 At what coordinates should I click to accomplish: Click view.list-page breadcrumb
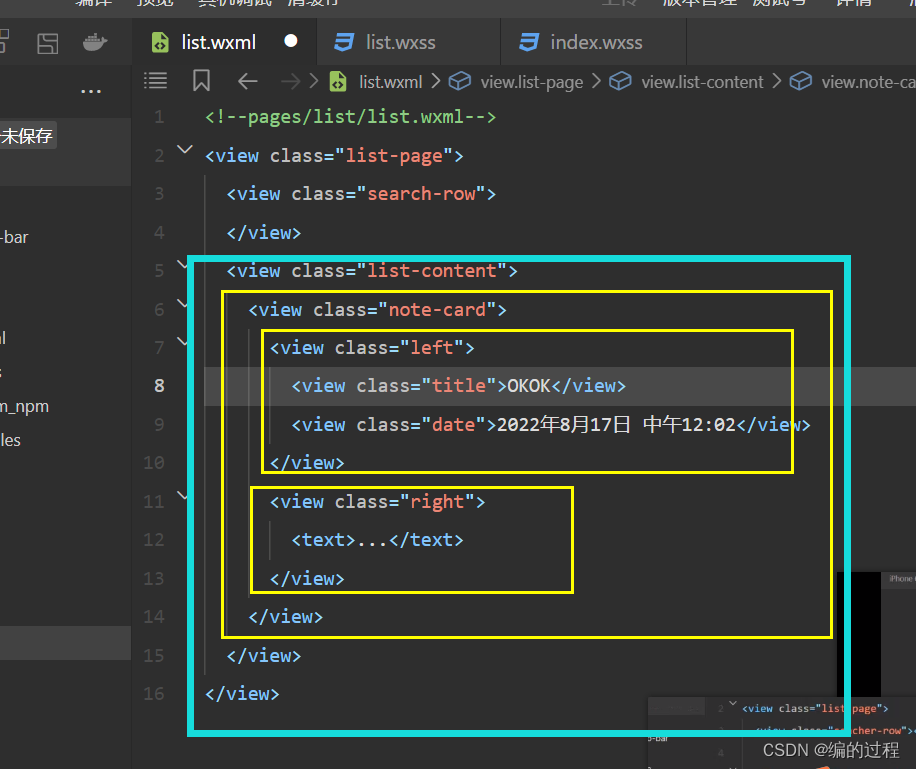(532, 82)
